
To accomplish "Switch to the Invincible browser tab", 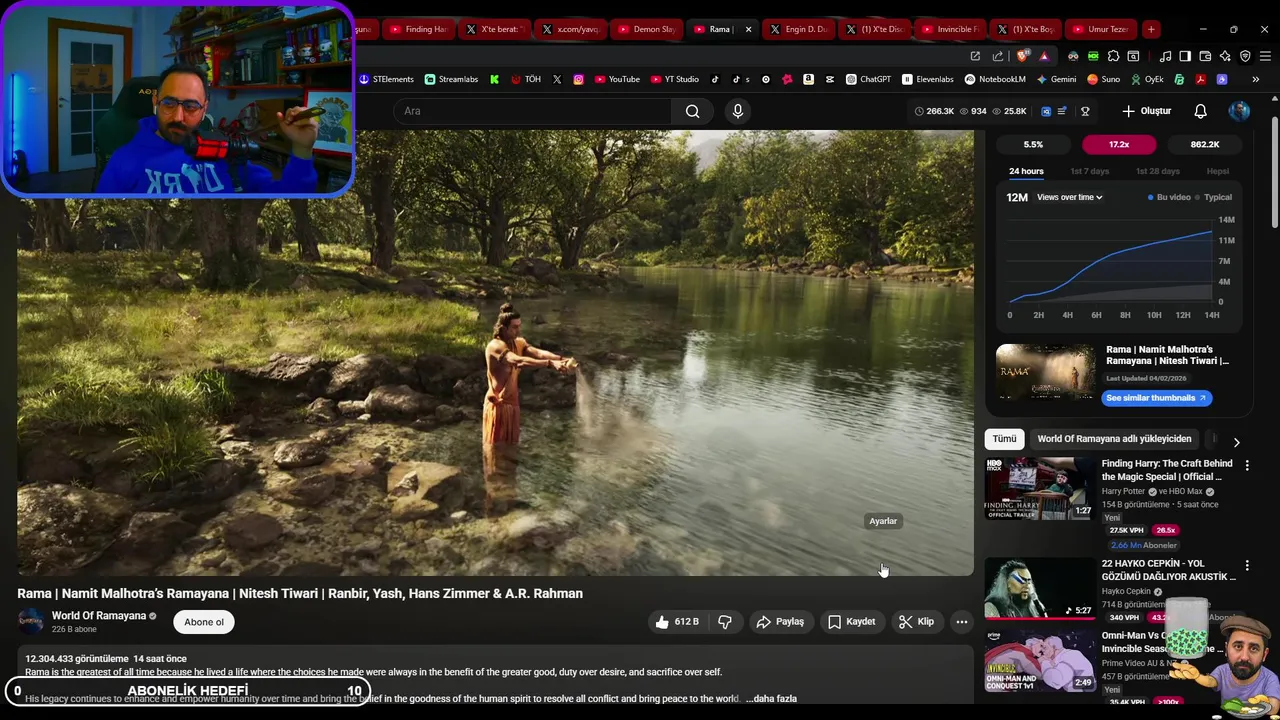I will click(950, 29).
